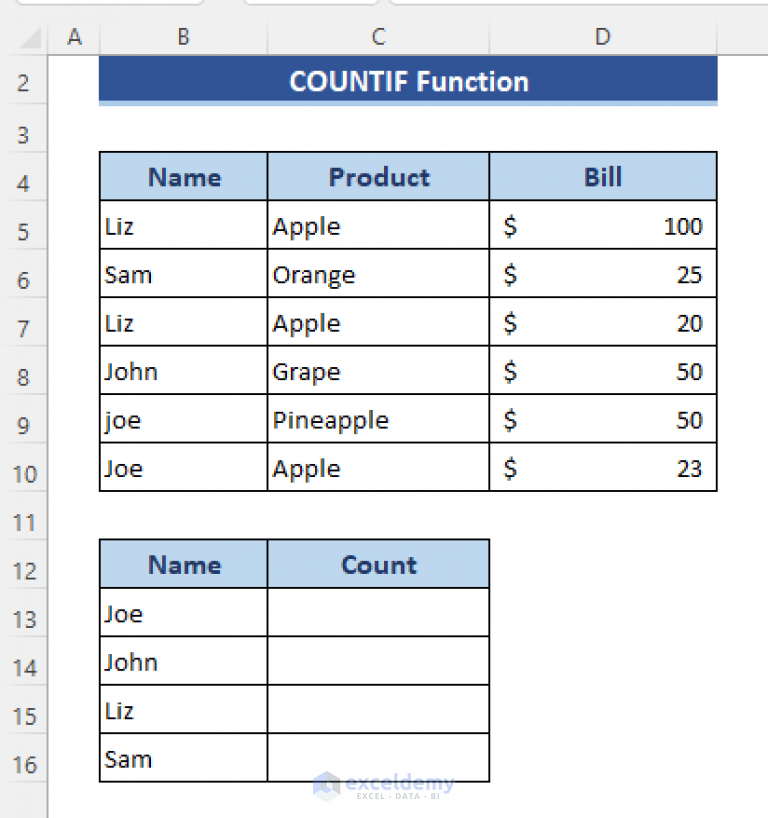Image resolution: width=768 pixels, height=818 pixels.
Task: Click the empty Count cell beside Joe
Action: click(x=378, y=612)
